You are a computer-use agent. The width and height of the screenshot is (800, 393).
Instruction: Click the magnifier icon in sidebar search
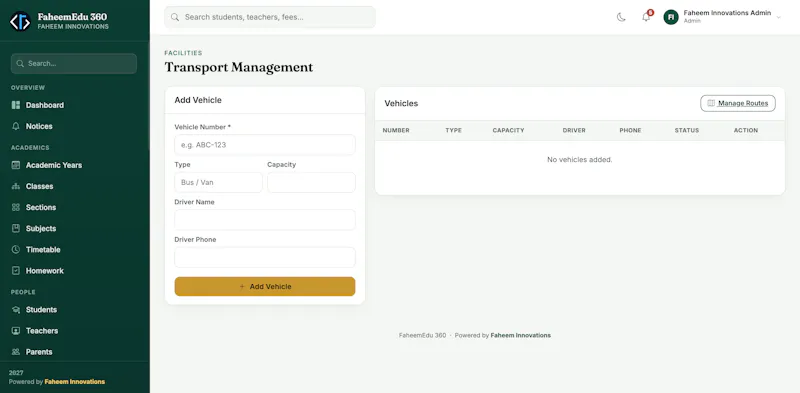[20, 64]
